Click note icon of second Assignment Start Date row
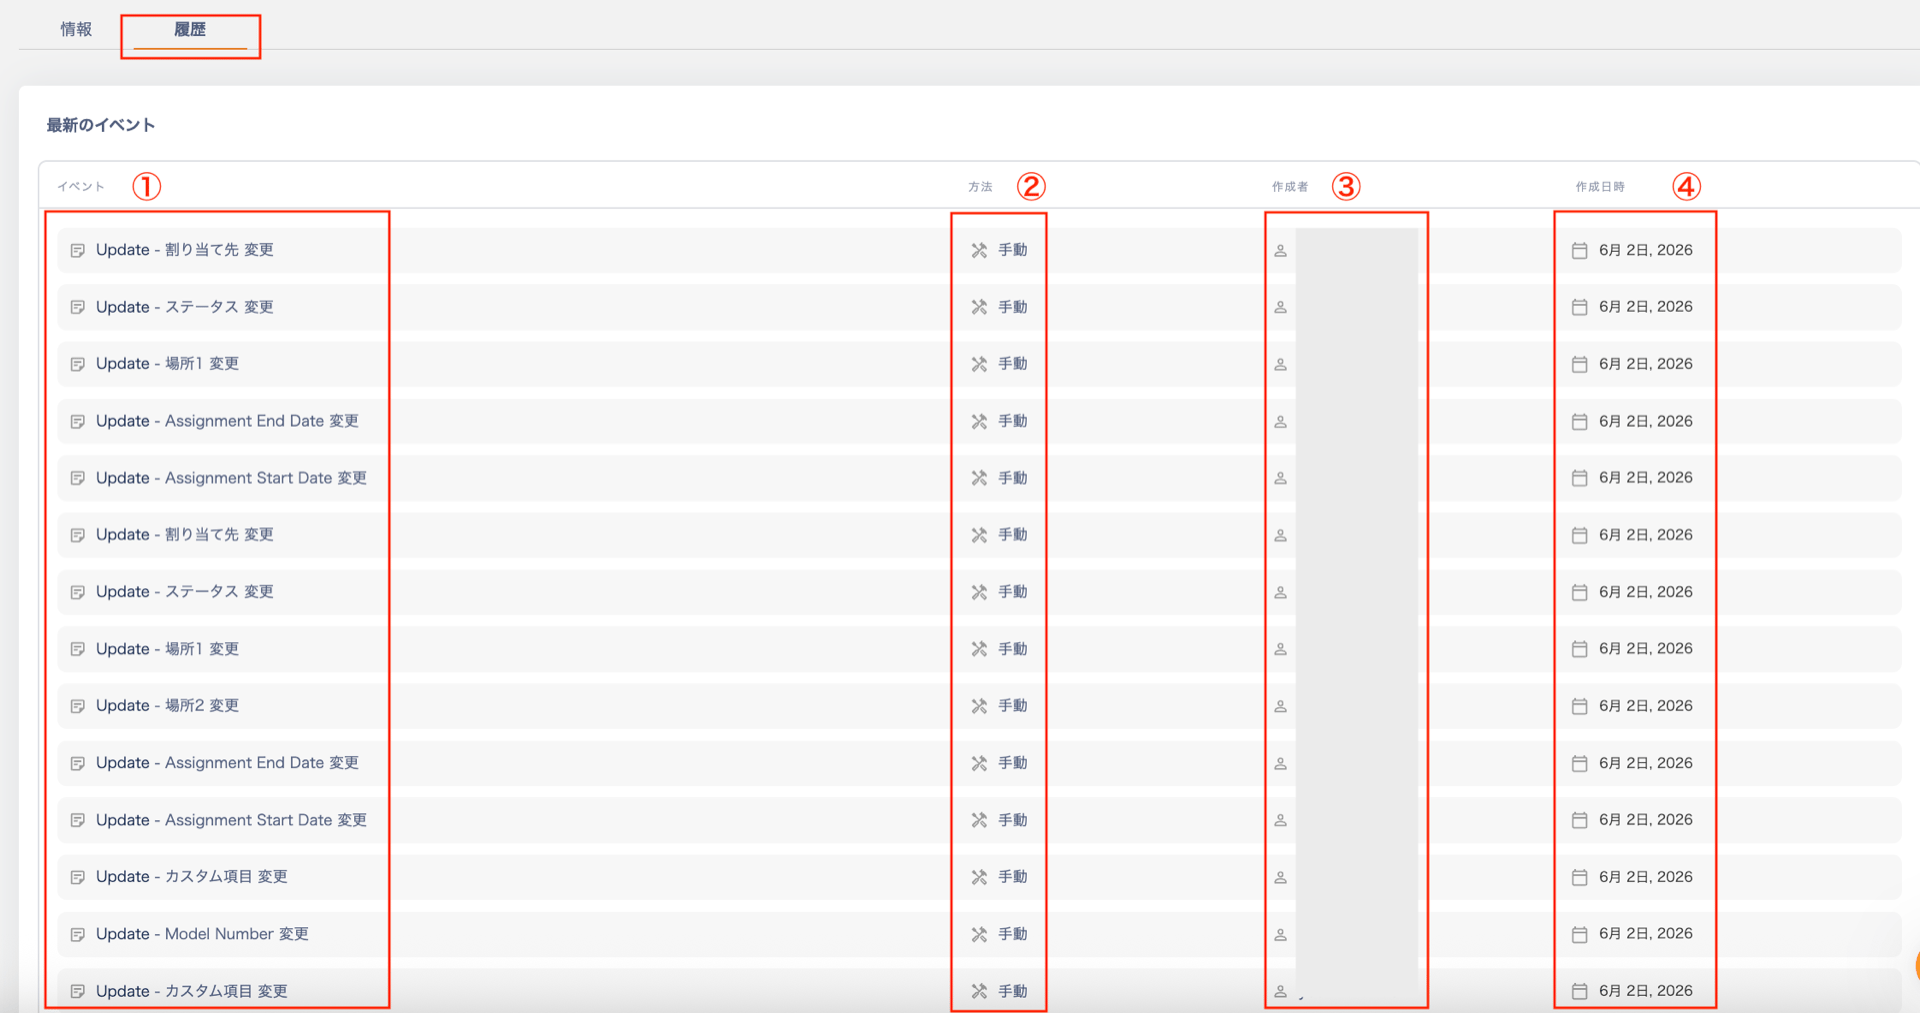This screenshot has width=1920, height=1013. 77,820
